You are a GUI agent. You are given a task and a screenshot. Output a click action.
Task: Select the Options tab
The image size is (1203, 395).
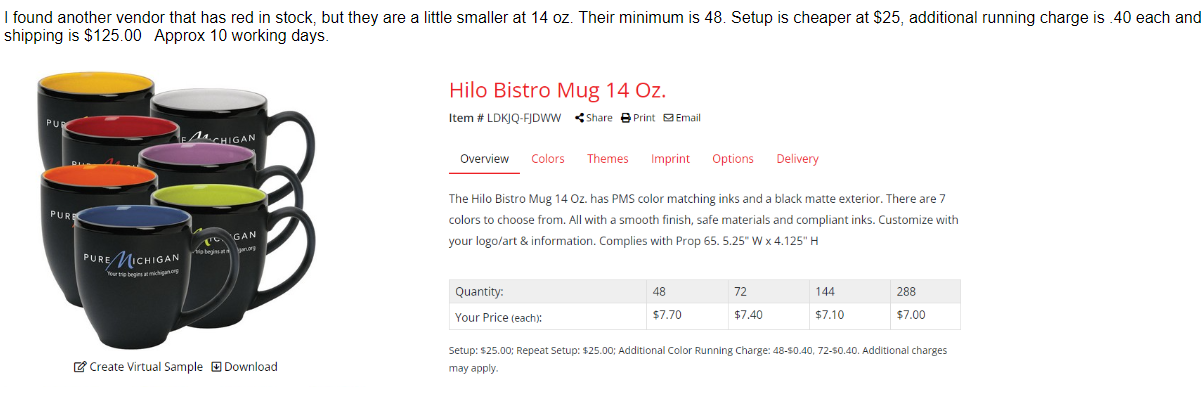[733, 159]
